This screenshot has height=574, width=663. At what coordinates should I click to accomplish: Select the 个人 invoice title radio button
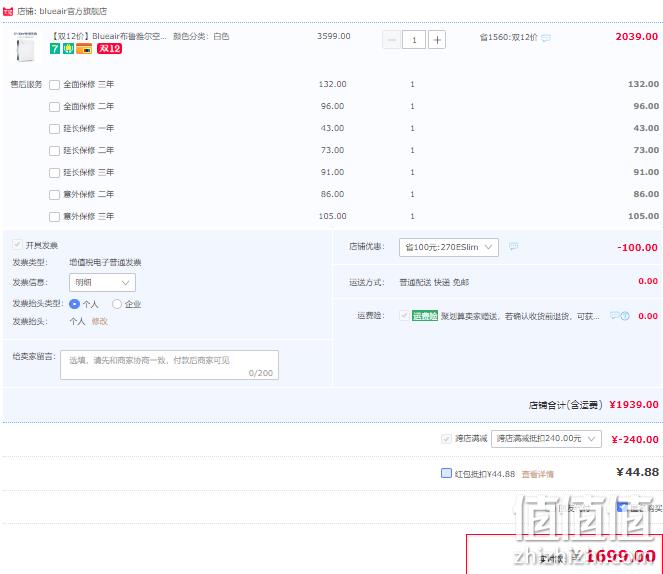point(74,304)
